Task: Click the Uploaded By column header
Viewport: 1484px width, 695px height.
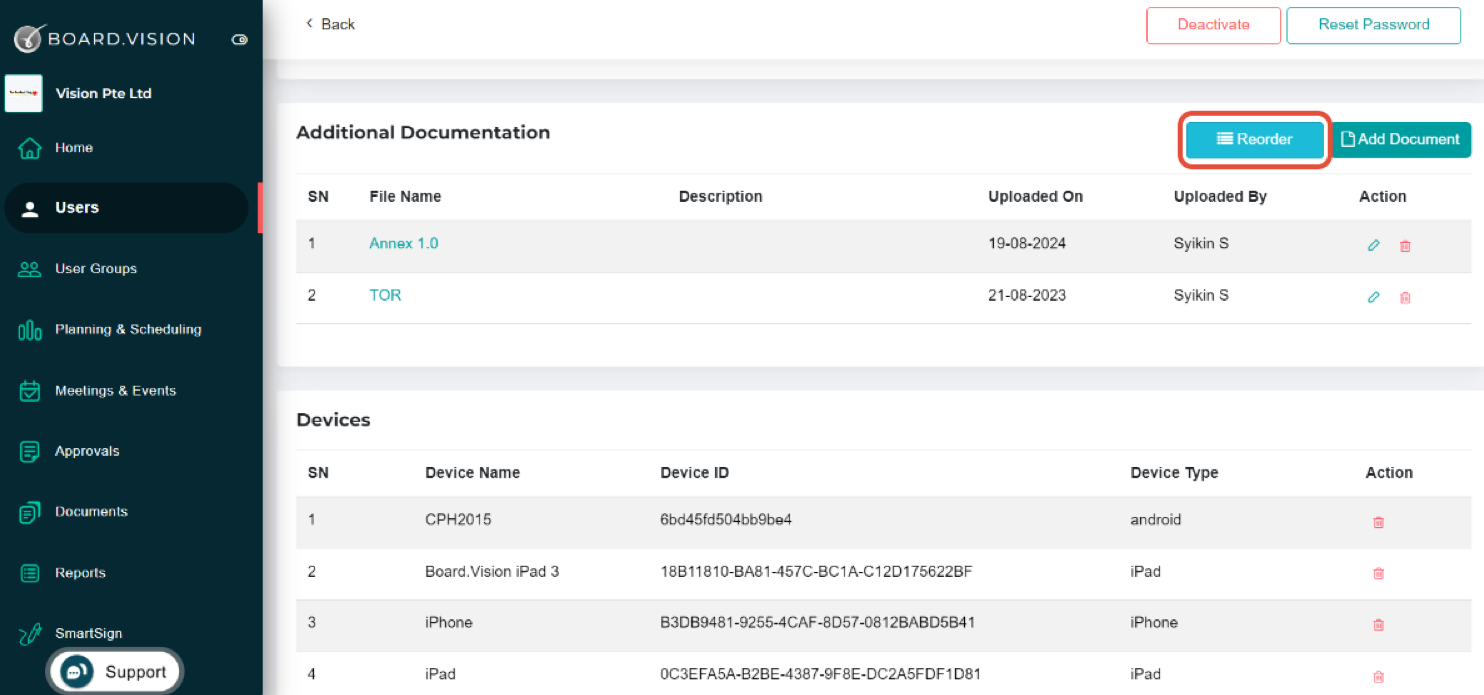Action: [1220, 197]
